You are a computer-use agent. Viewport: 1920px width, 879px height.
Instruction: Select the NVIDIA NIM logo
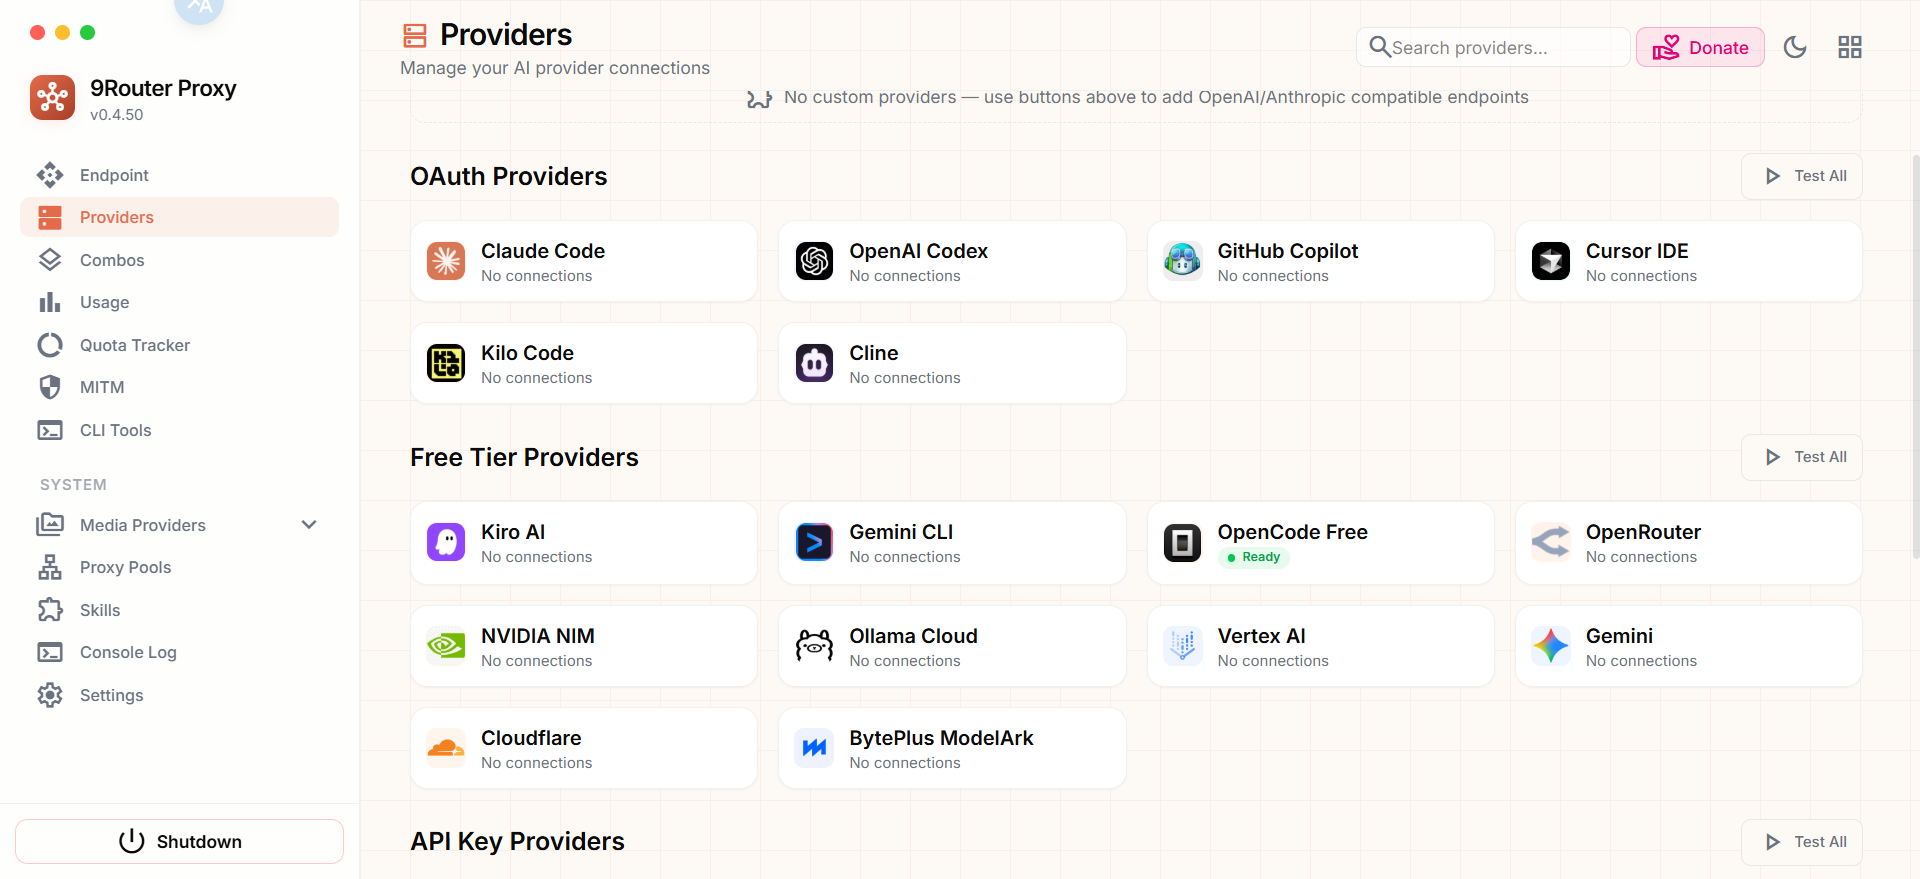446,646
